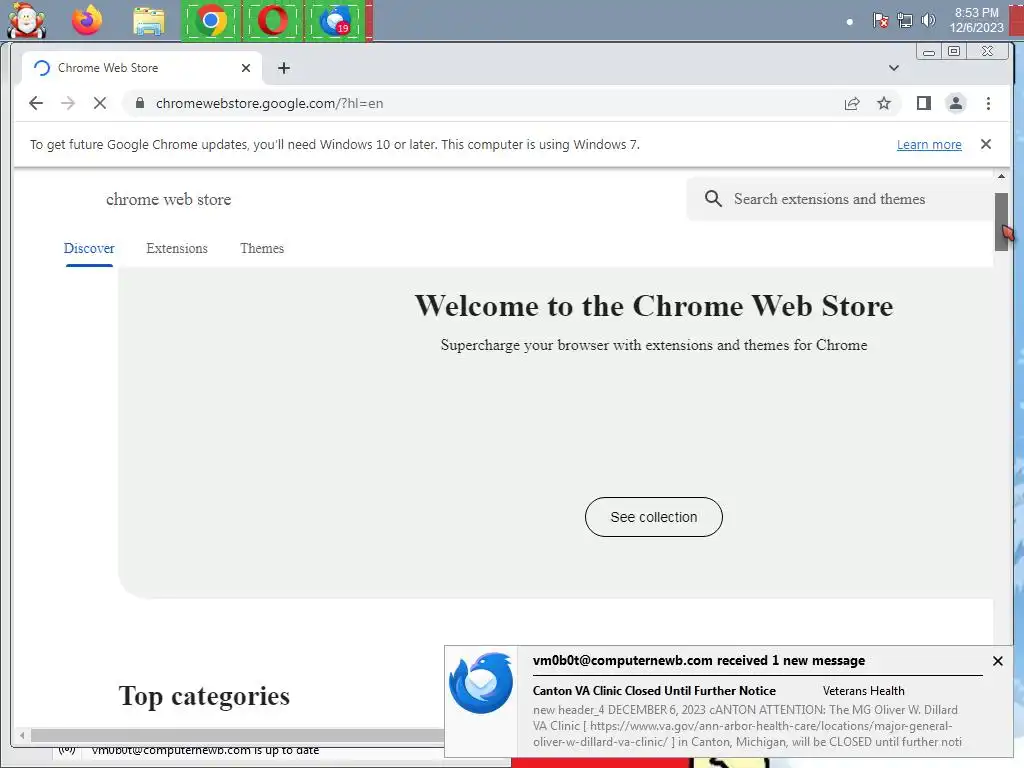This screenshot has width=1024, height=768.
Task: Click the See collection button
Action: coord(654,517)
